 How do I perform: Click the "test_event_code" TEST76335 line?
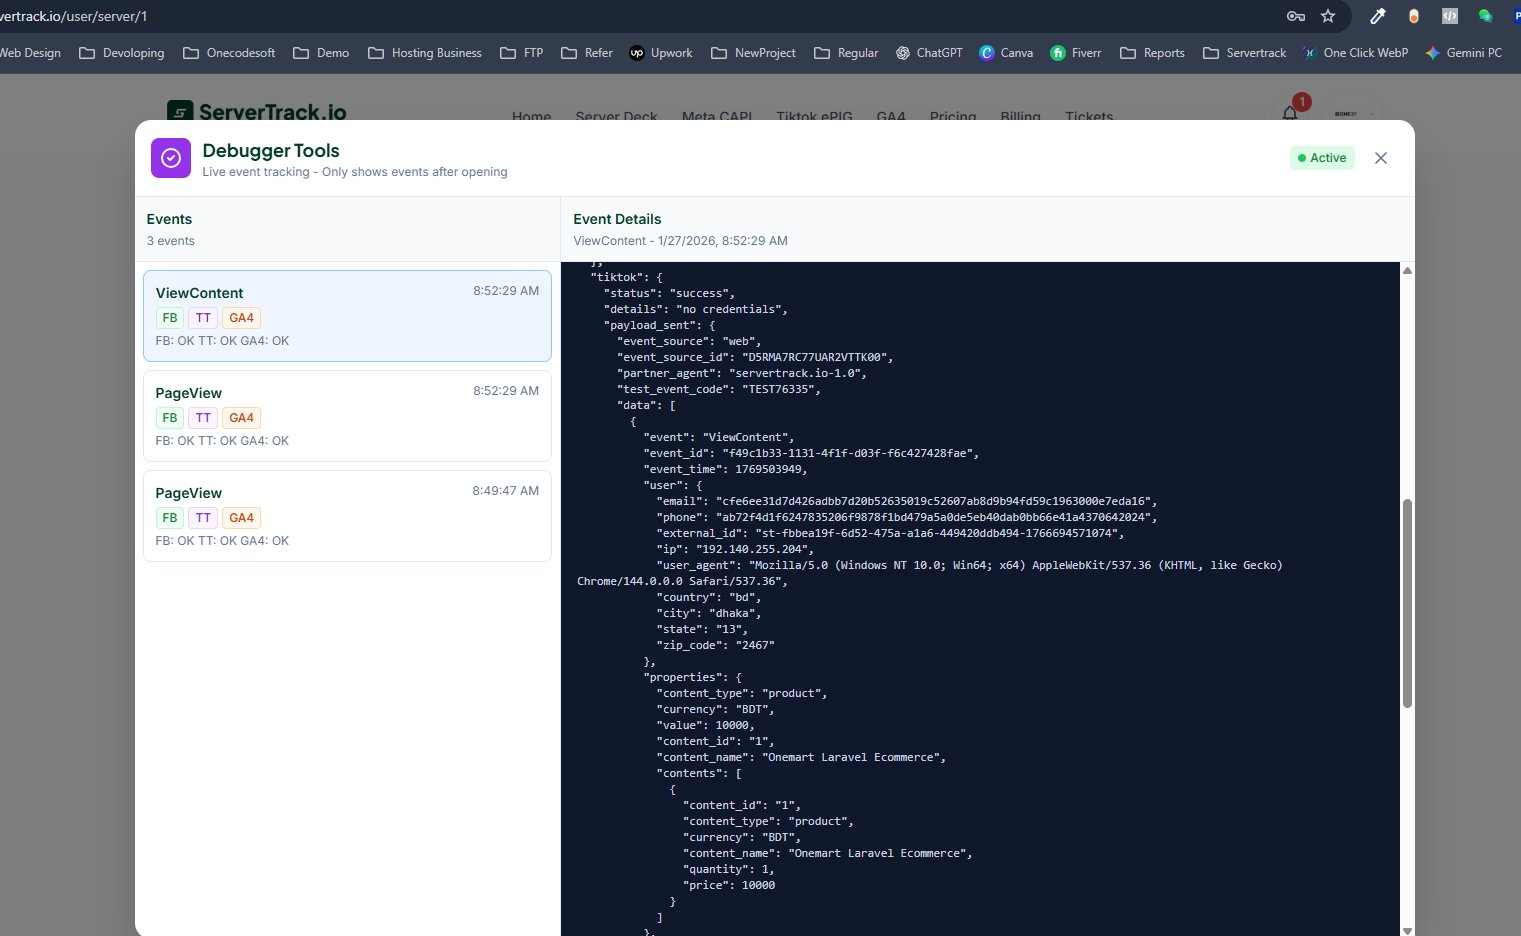(x=719, y=389)
